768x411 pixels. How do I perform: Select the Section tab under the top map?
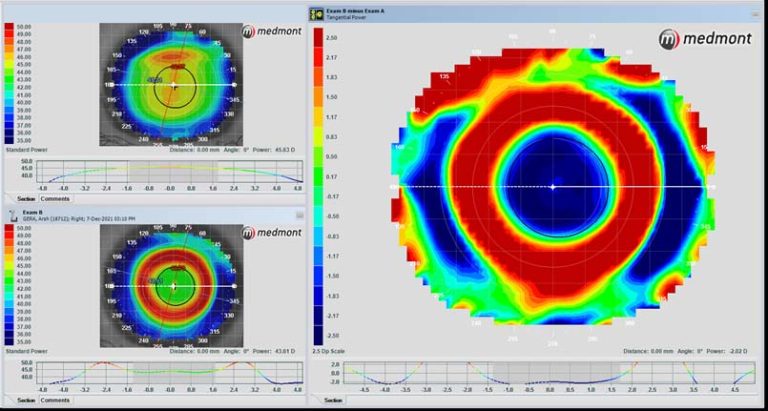click(x=26, y=198)
